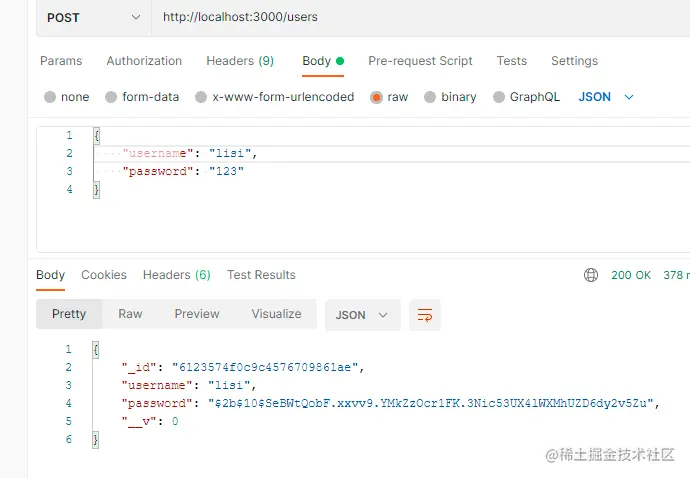
Task: Switch to the Tests tab
Action: [511, 61]
